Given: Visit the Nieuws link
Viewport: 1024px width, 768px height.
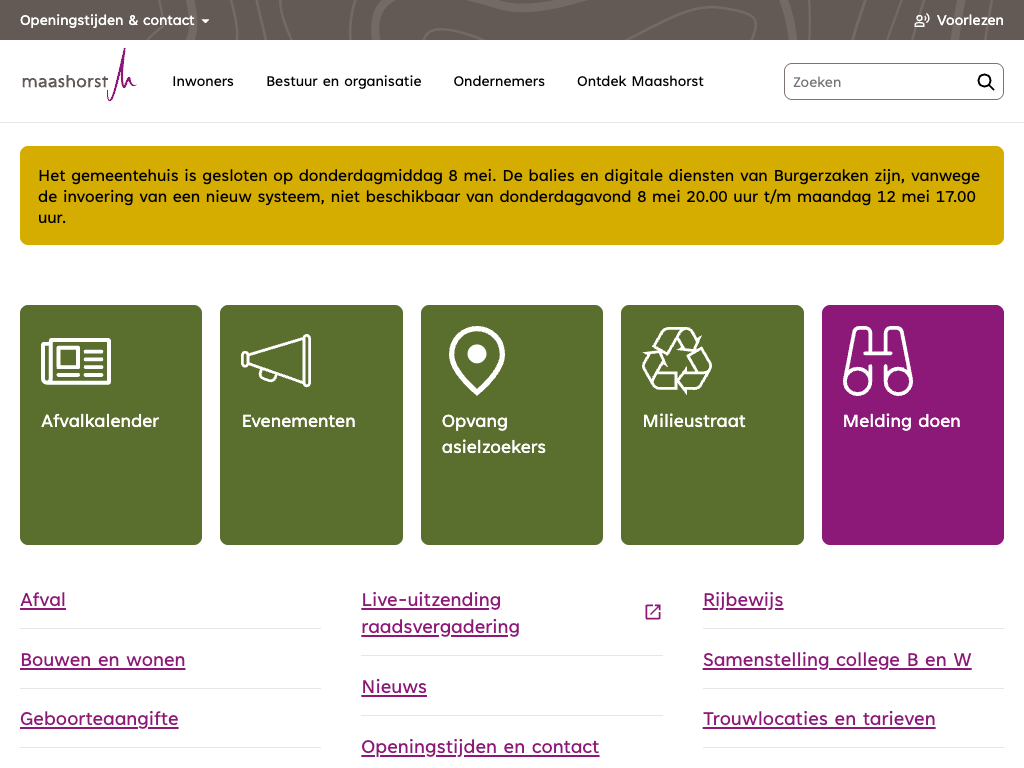Looking at the screenshot, I should [x=394, y=687].
